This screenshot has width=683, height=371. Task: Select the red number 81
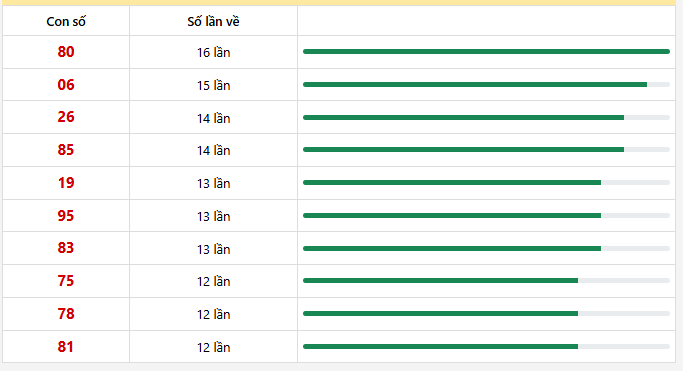pyautogui.click(x=66, y=347)
